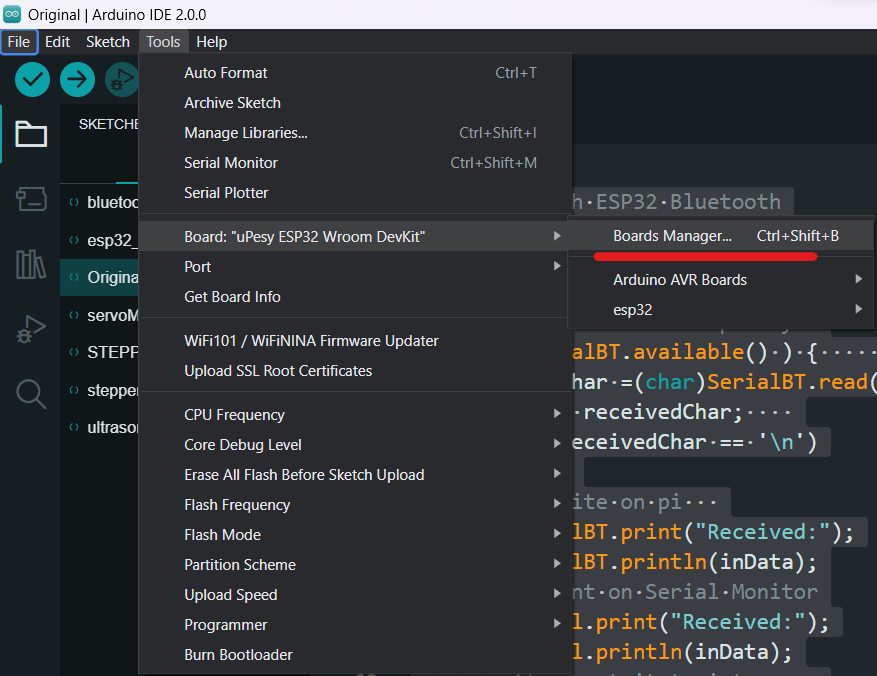Open Manage Libraries... entry
Screen dimensions: 877x676
355,133
